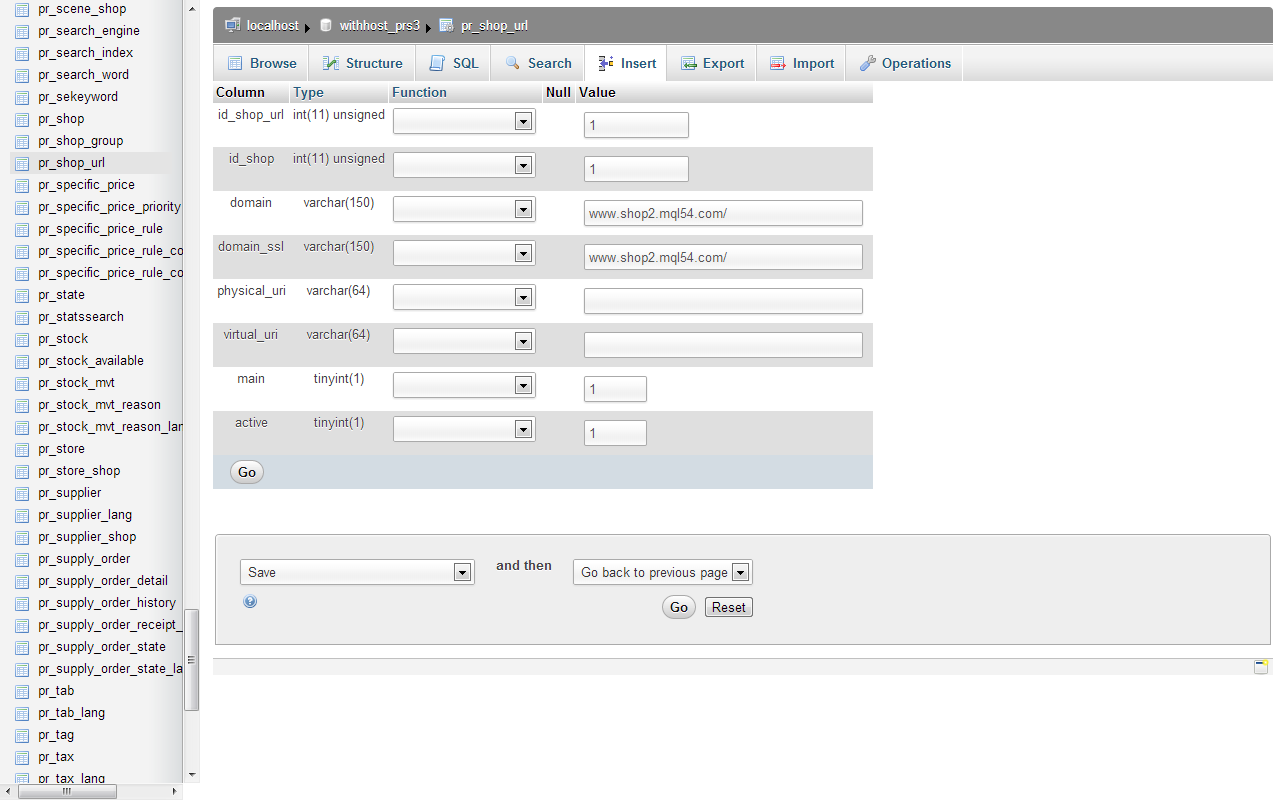This screenshot has height=800, width=1280.
Task: Click the empty virtual_uri value field
Action: coord(723,345)
